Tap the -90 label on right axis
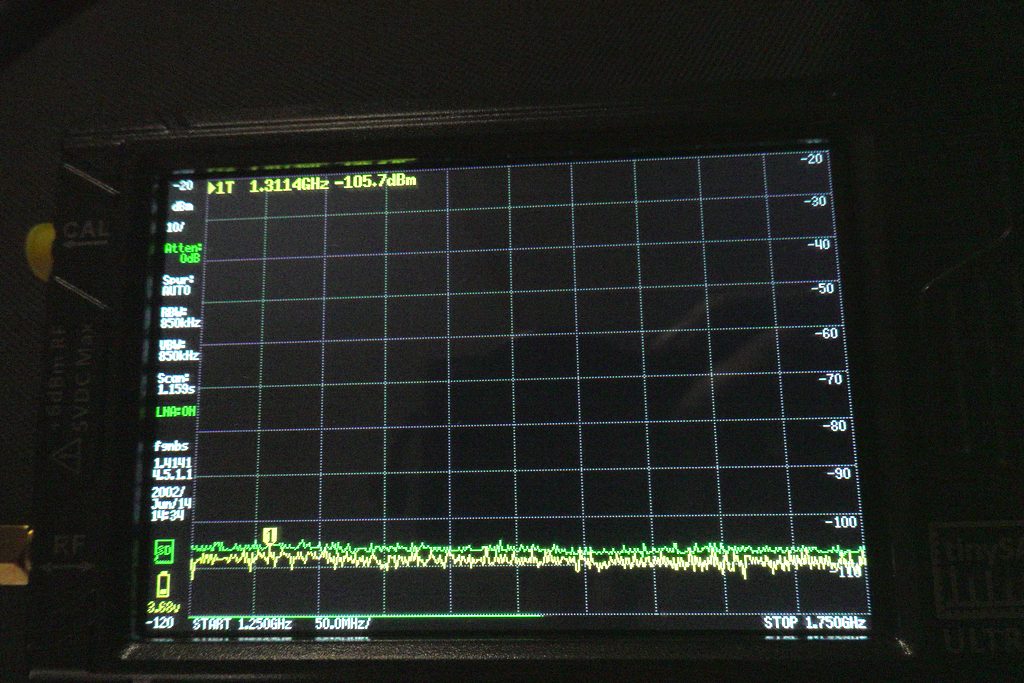Image resolution: width=1024 pixels, height=683 pixels. (838, 473)
